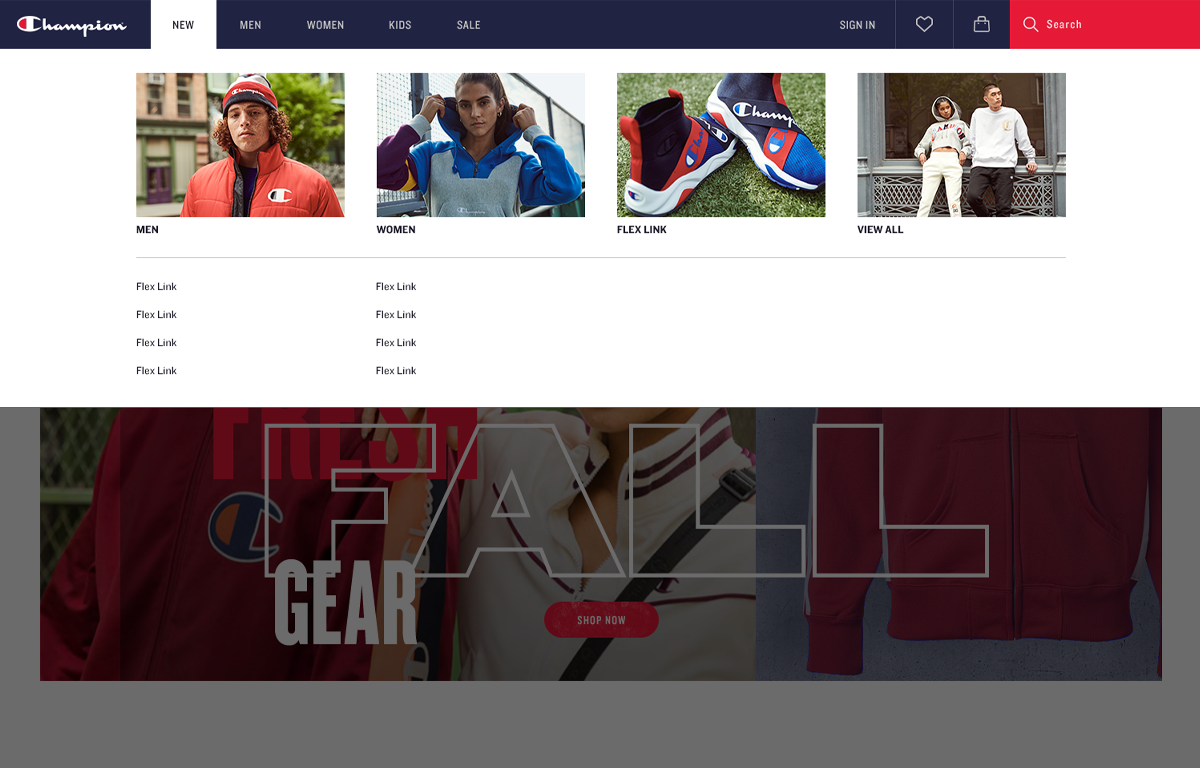Click the SHOP NOW banner button

[601, 620]
